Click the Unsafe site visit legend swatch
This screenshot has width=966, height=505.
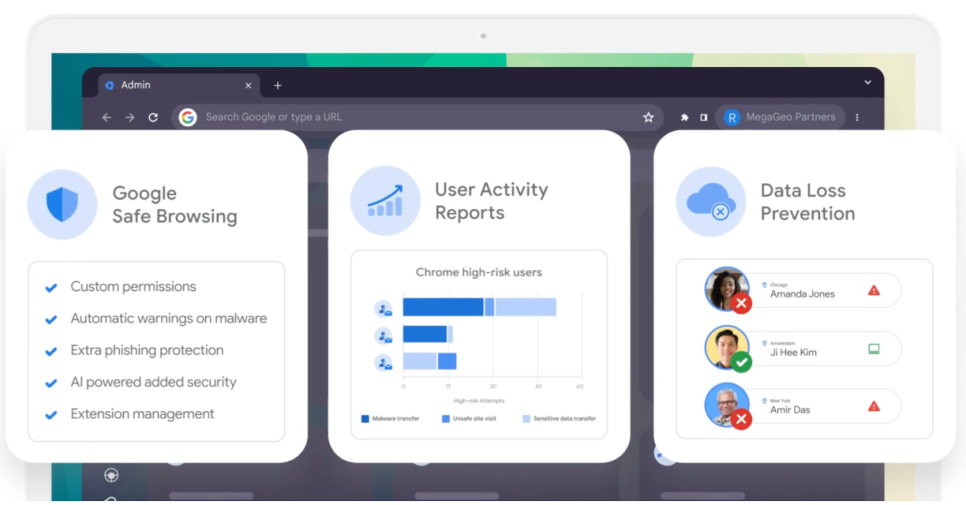(x=446, y=419)
